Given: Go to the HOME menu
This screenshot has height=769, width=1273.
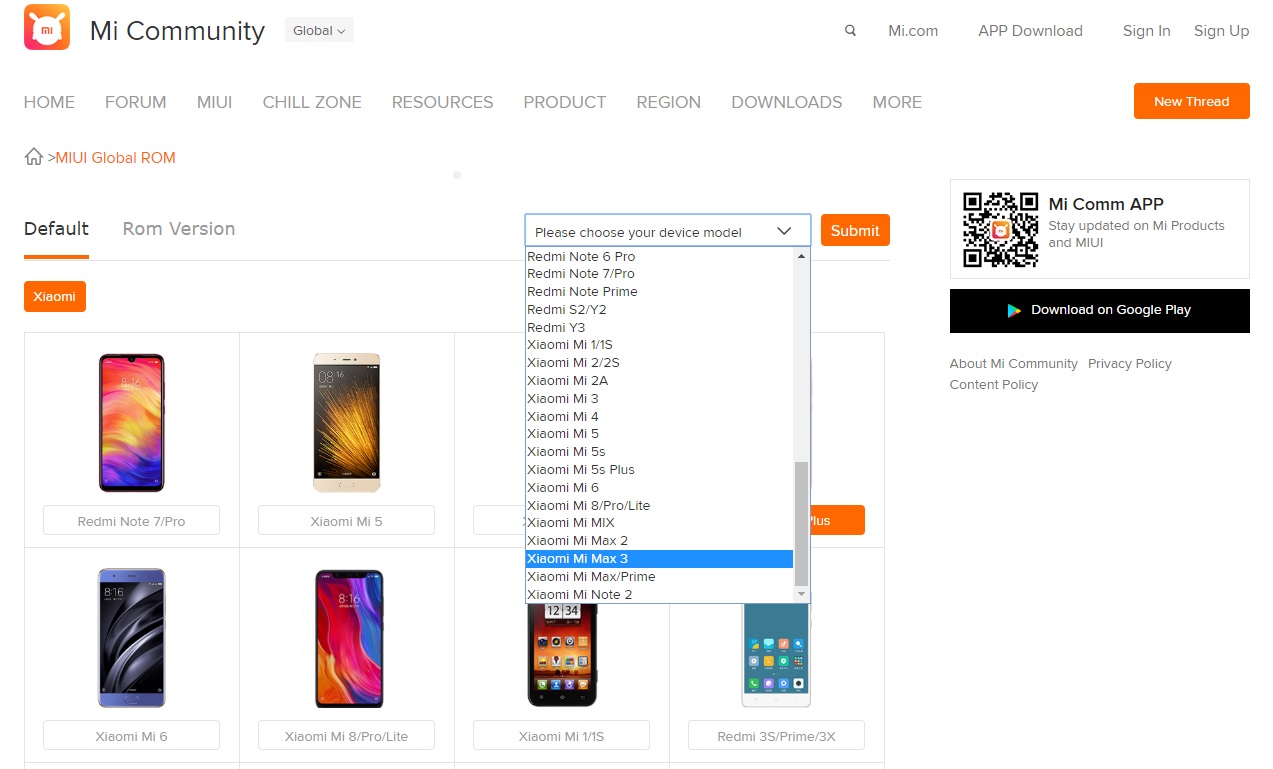Looking at the screenshot, I should [x=49, y=102].
